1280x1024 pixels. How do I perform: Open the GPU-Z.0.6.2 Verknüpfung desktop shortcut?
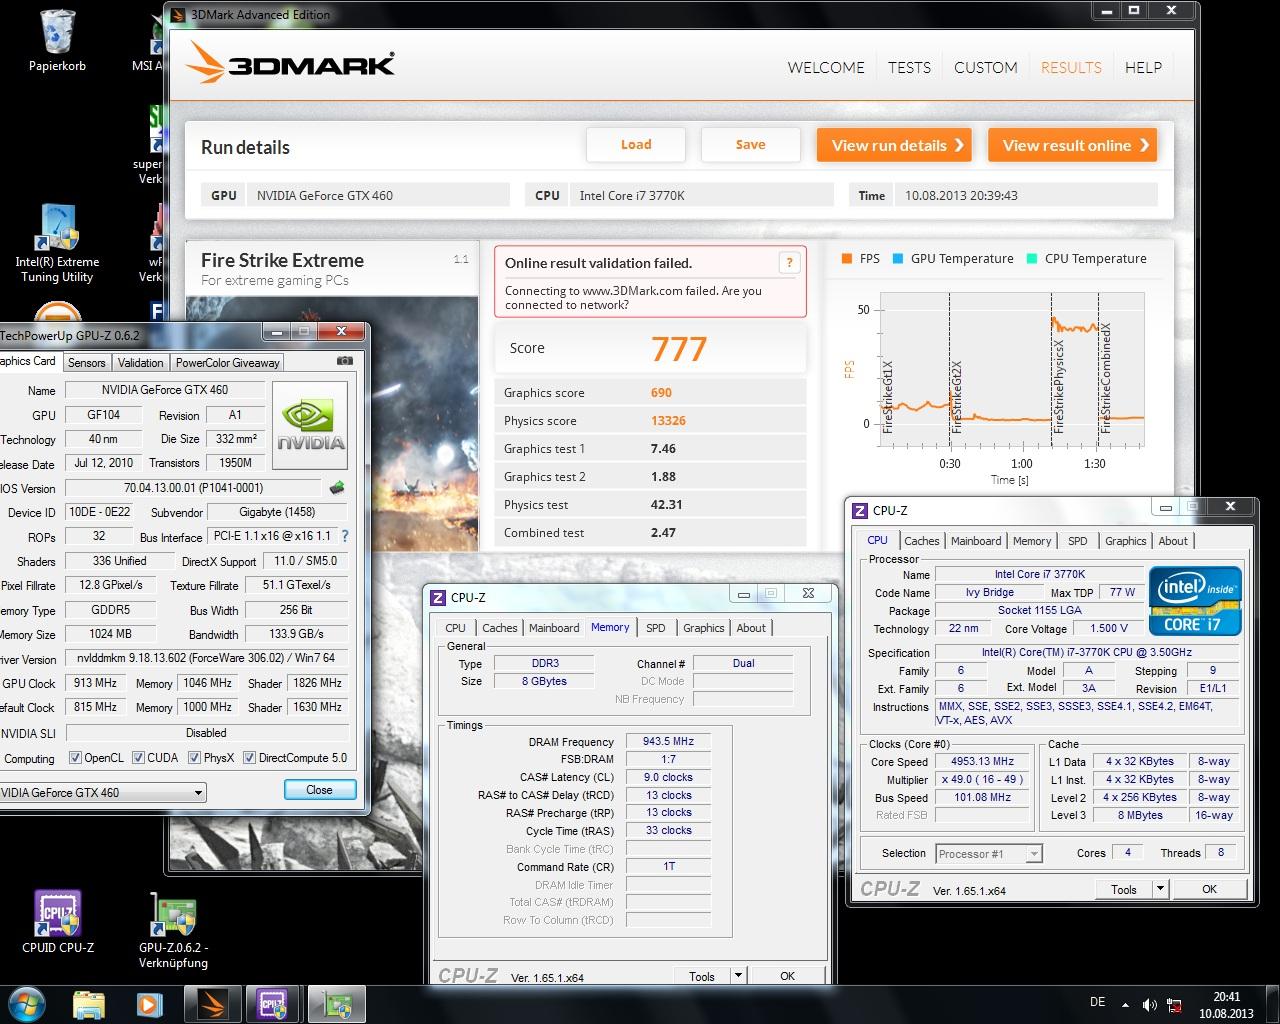click(x=173, y=930)
